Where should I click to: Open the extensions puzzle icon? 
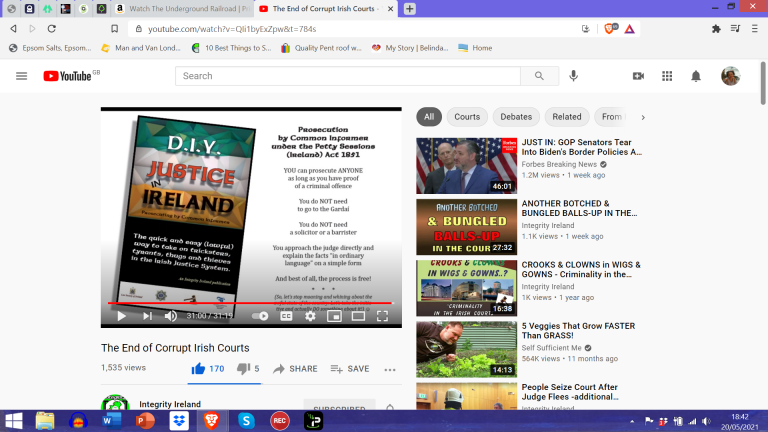coord(716,29)
